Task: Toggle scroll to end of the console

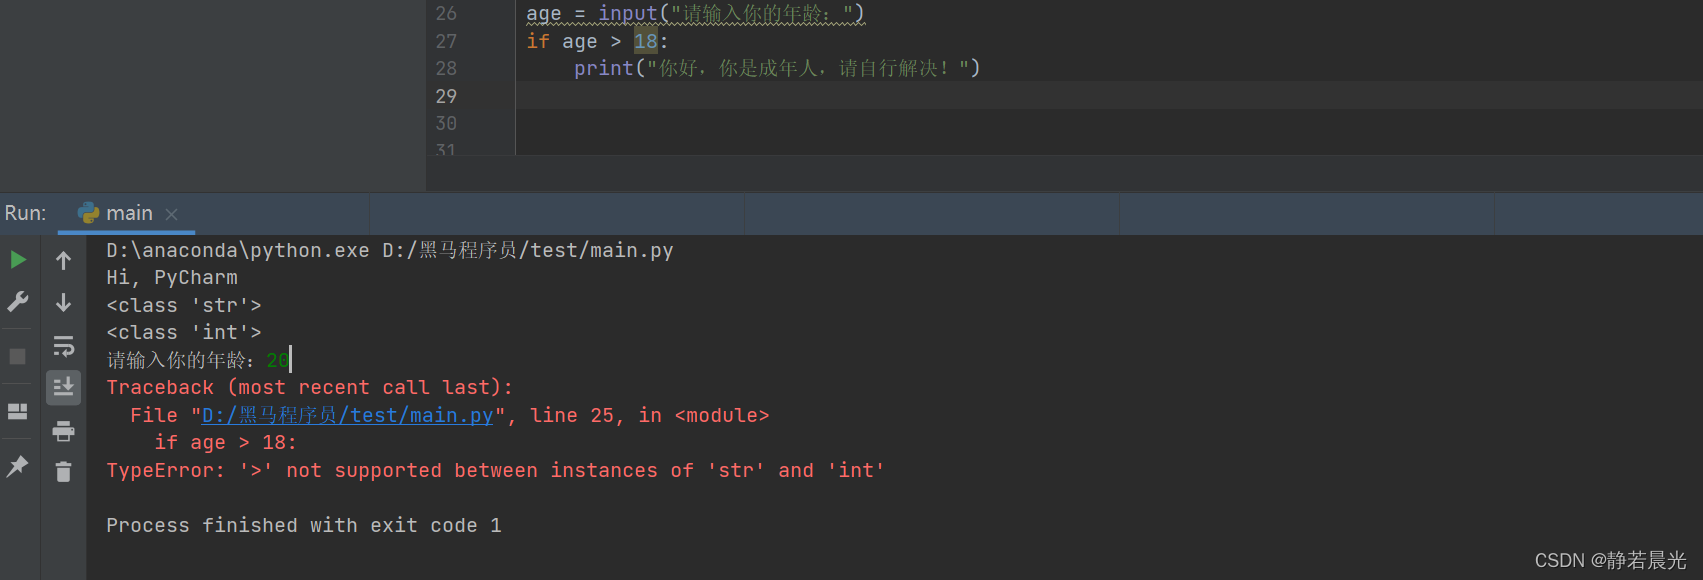Action: [63, 387]
